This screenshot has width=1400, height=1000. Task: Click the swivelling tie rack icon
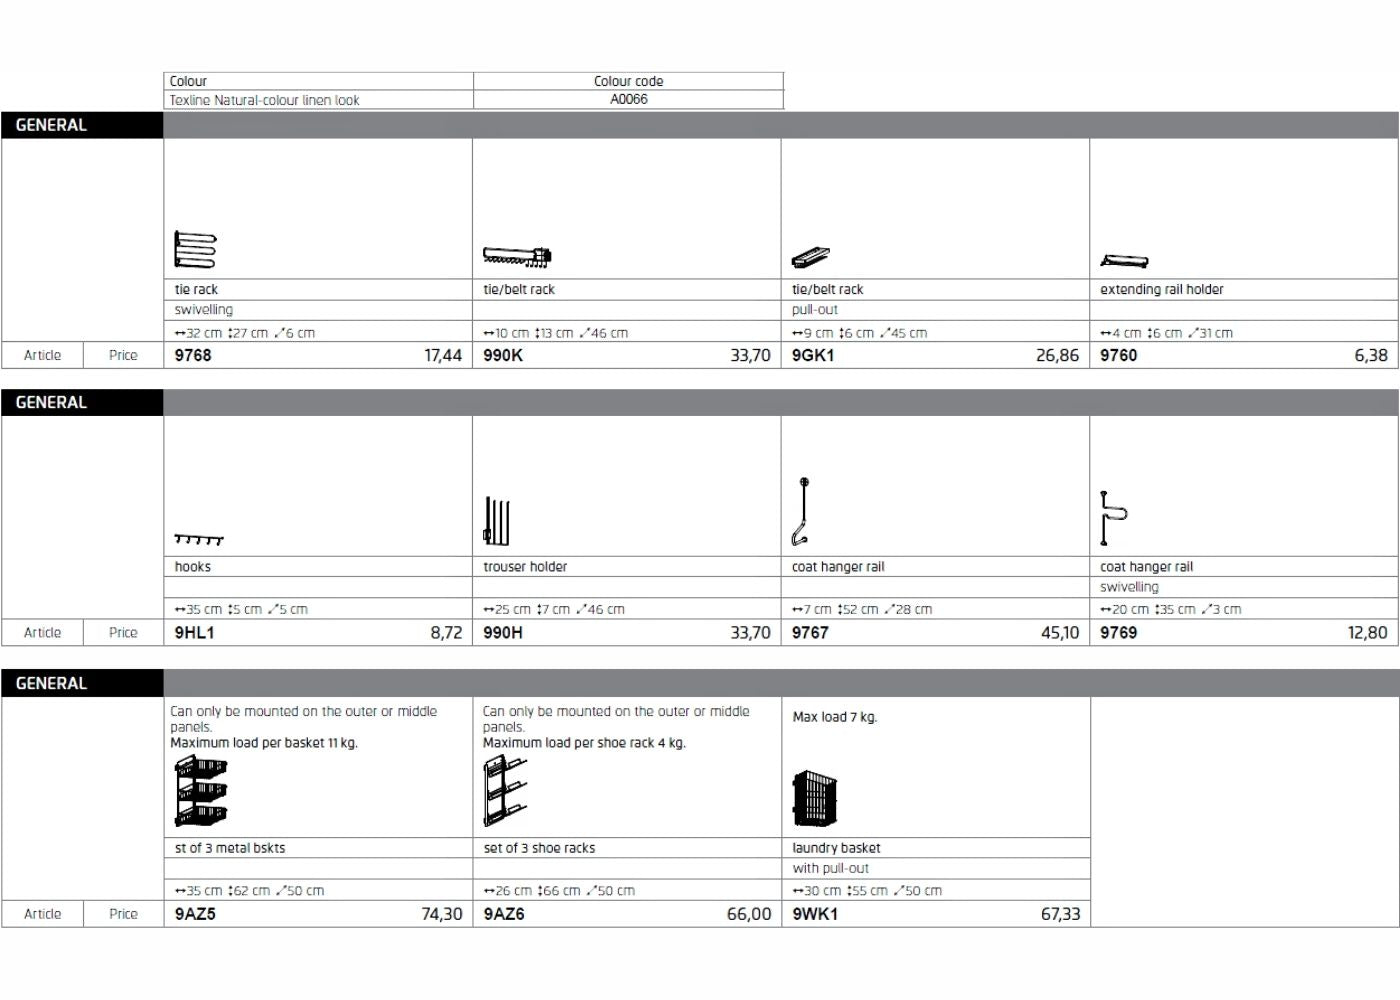pos(195,250)
